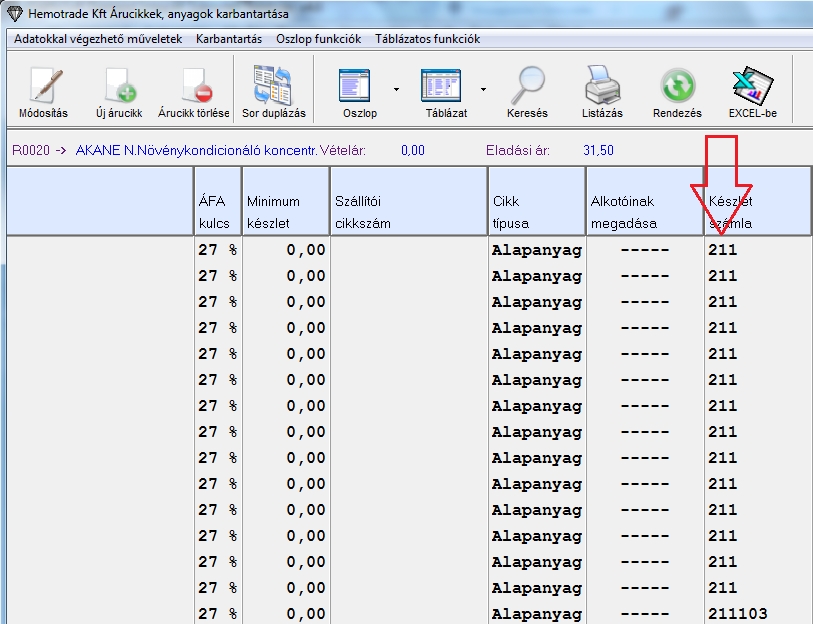
Task: Select the cell containing 211103
Action: click(738, 614)
